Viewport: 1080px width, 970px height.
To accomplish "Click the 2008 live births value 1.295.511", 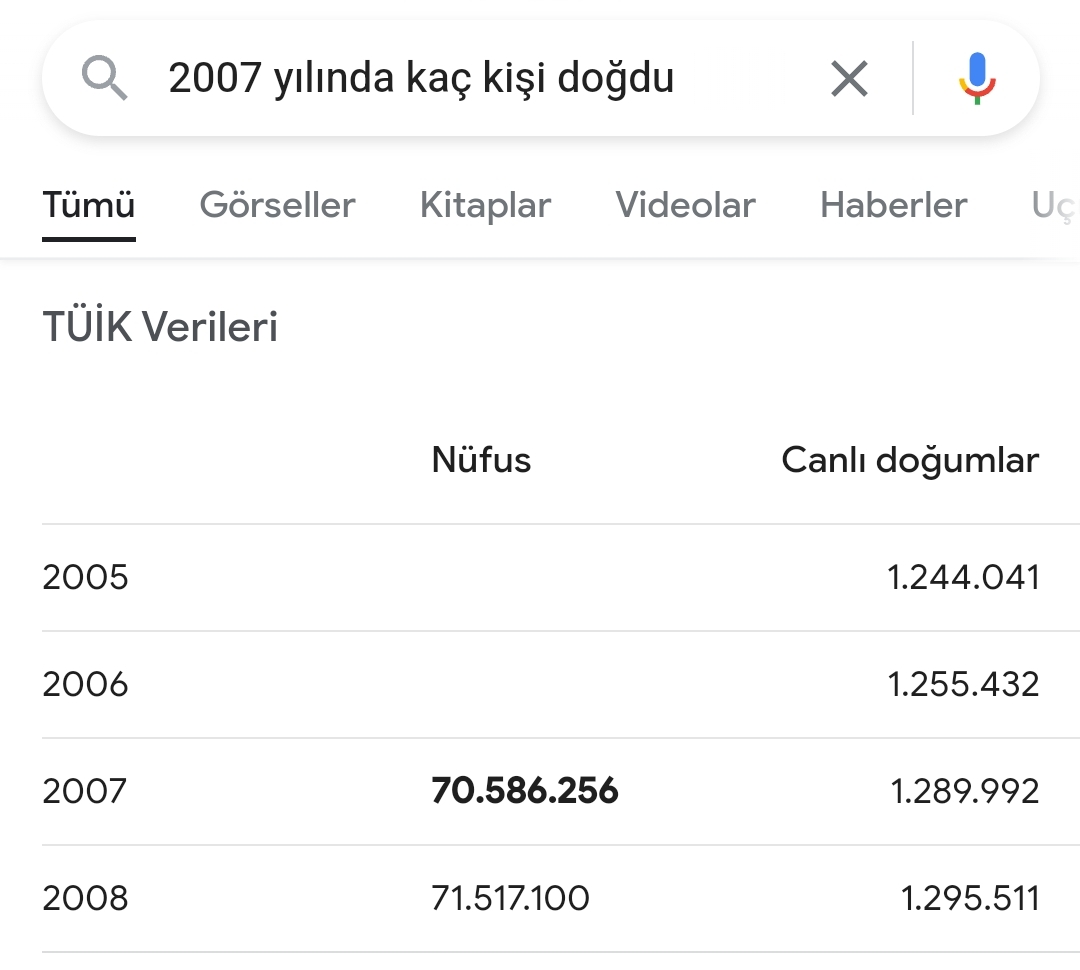I will tap(970, 898).
